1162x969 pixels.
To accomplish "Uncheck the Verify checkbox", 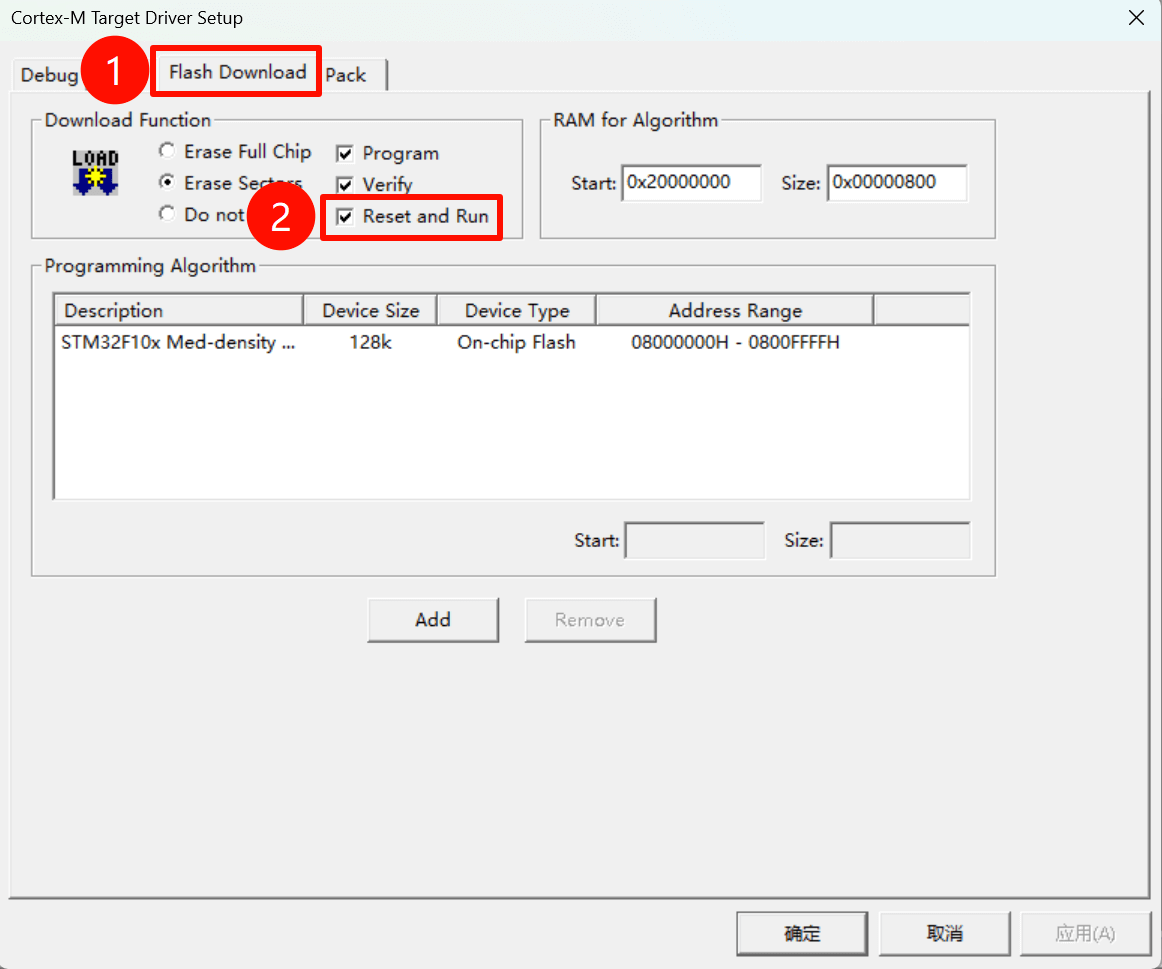I will pos(345,185).
